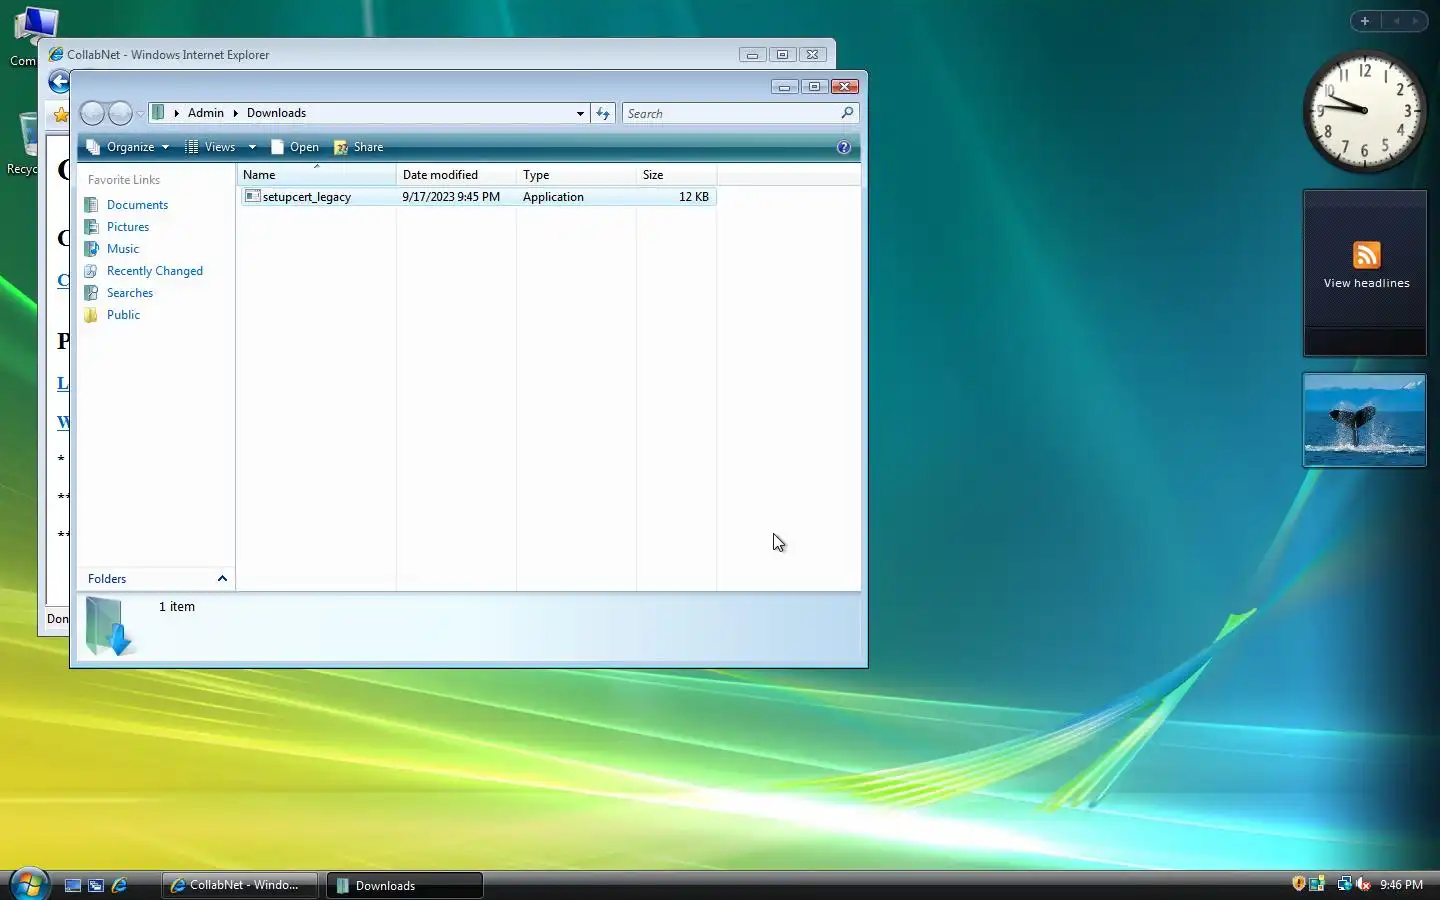Click the analog clock gadget
The width and height of the screenshot is (1440, 900).
pos(1365,111)
